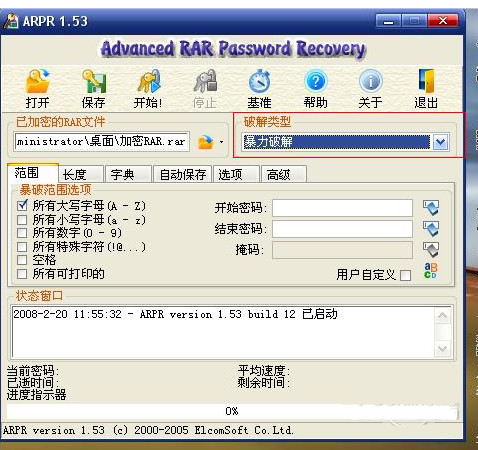Viewport: 478px width, 450px height.
Task: Click the ARPR title bar app icon
Action: tap(11, 21)
